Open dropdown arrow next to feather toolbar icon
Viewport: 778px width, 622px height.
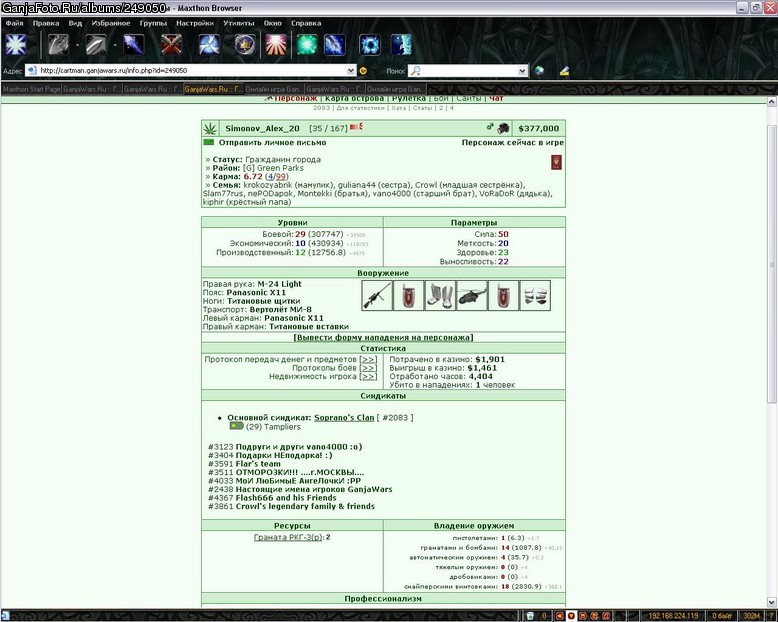(x=115, y=45)
